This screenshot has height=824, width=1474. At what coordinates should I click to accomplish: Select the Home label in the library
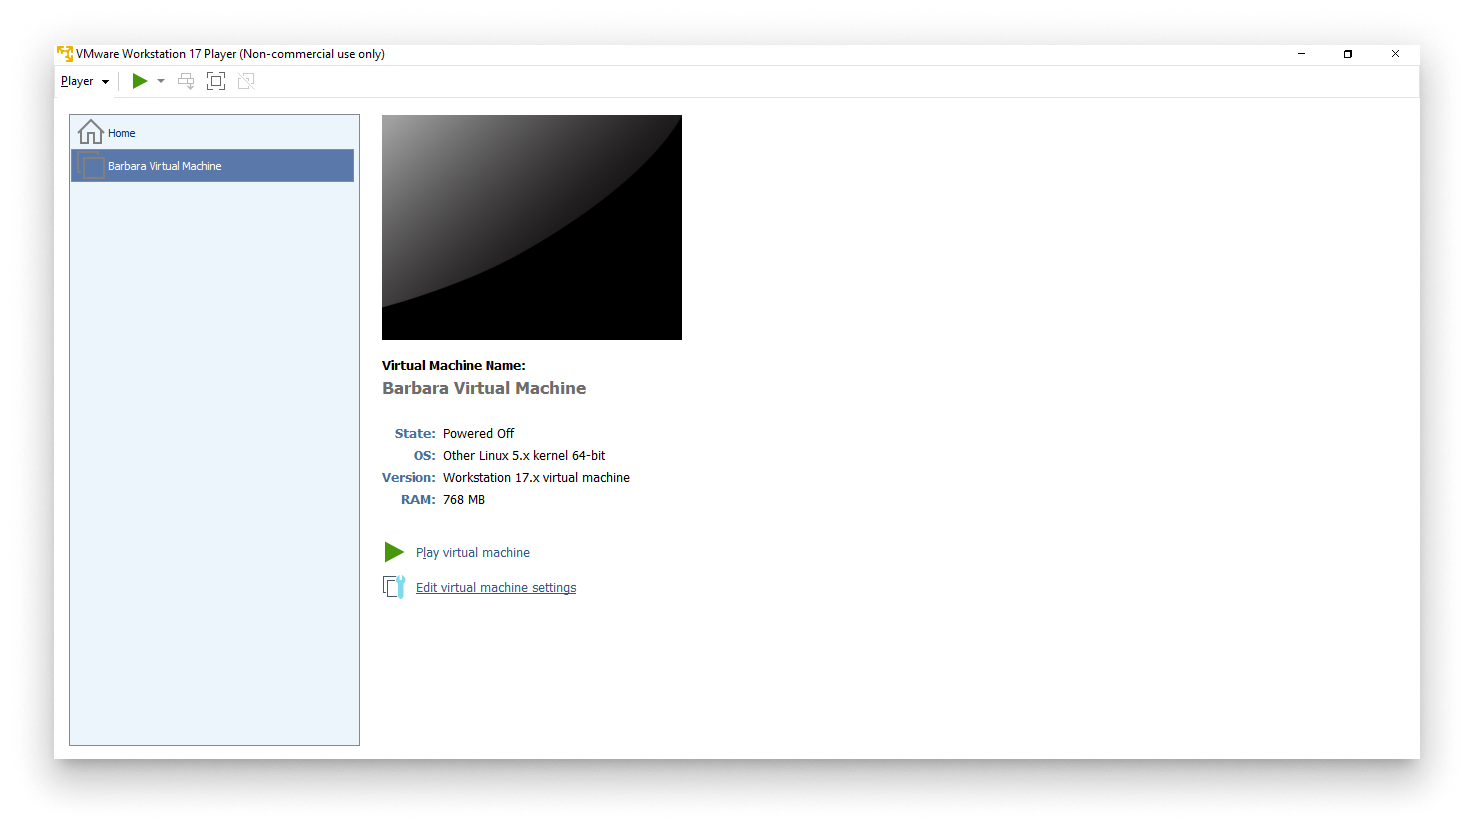[122, 133]
